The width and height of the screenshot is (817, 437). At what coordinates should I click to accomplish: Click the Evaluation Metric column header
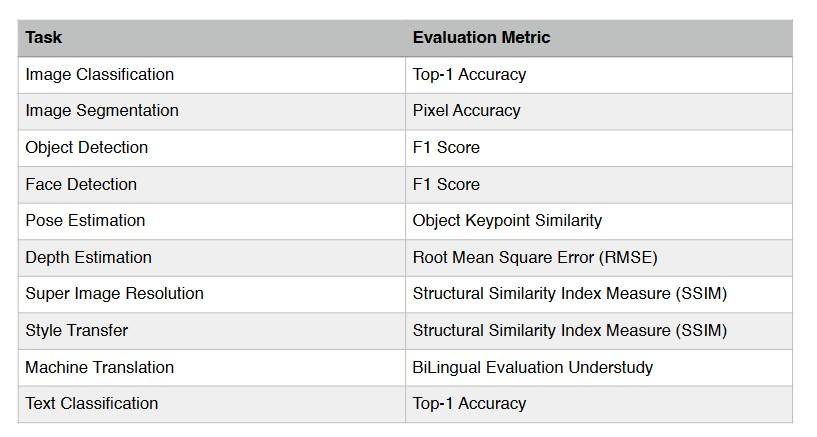pyautogui.click(x=481, y=38)
